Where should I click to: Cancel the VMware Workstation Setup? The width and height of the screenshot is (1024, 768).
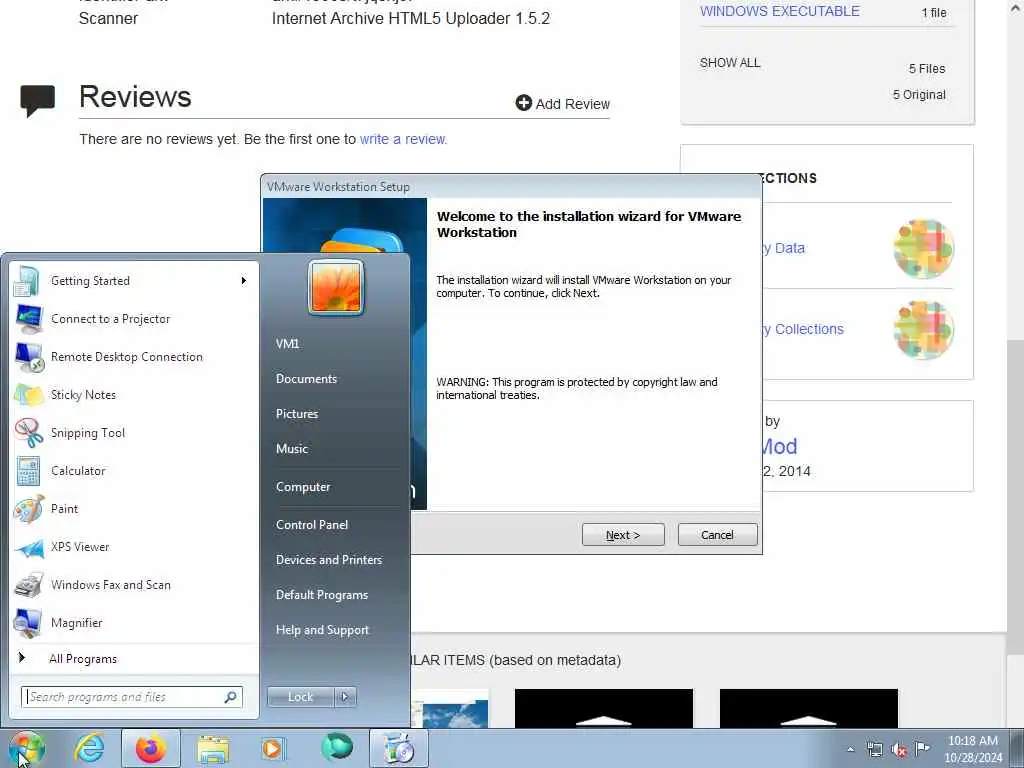point(718,535)
